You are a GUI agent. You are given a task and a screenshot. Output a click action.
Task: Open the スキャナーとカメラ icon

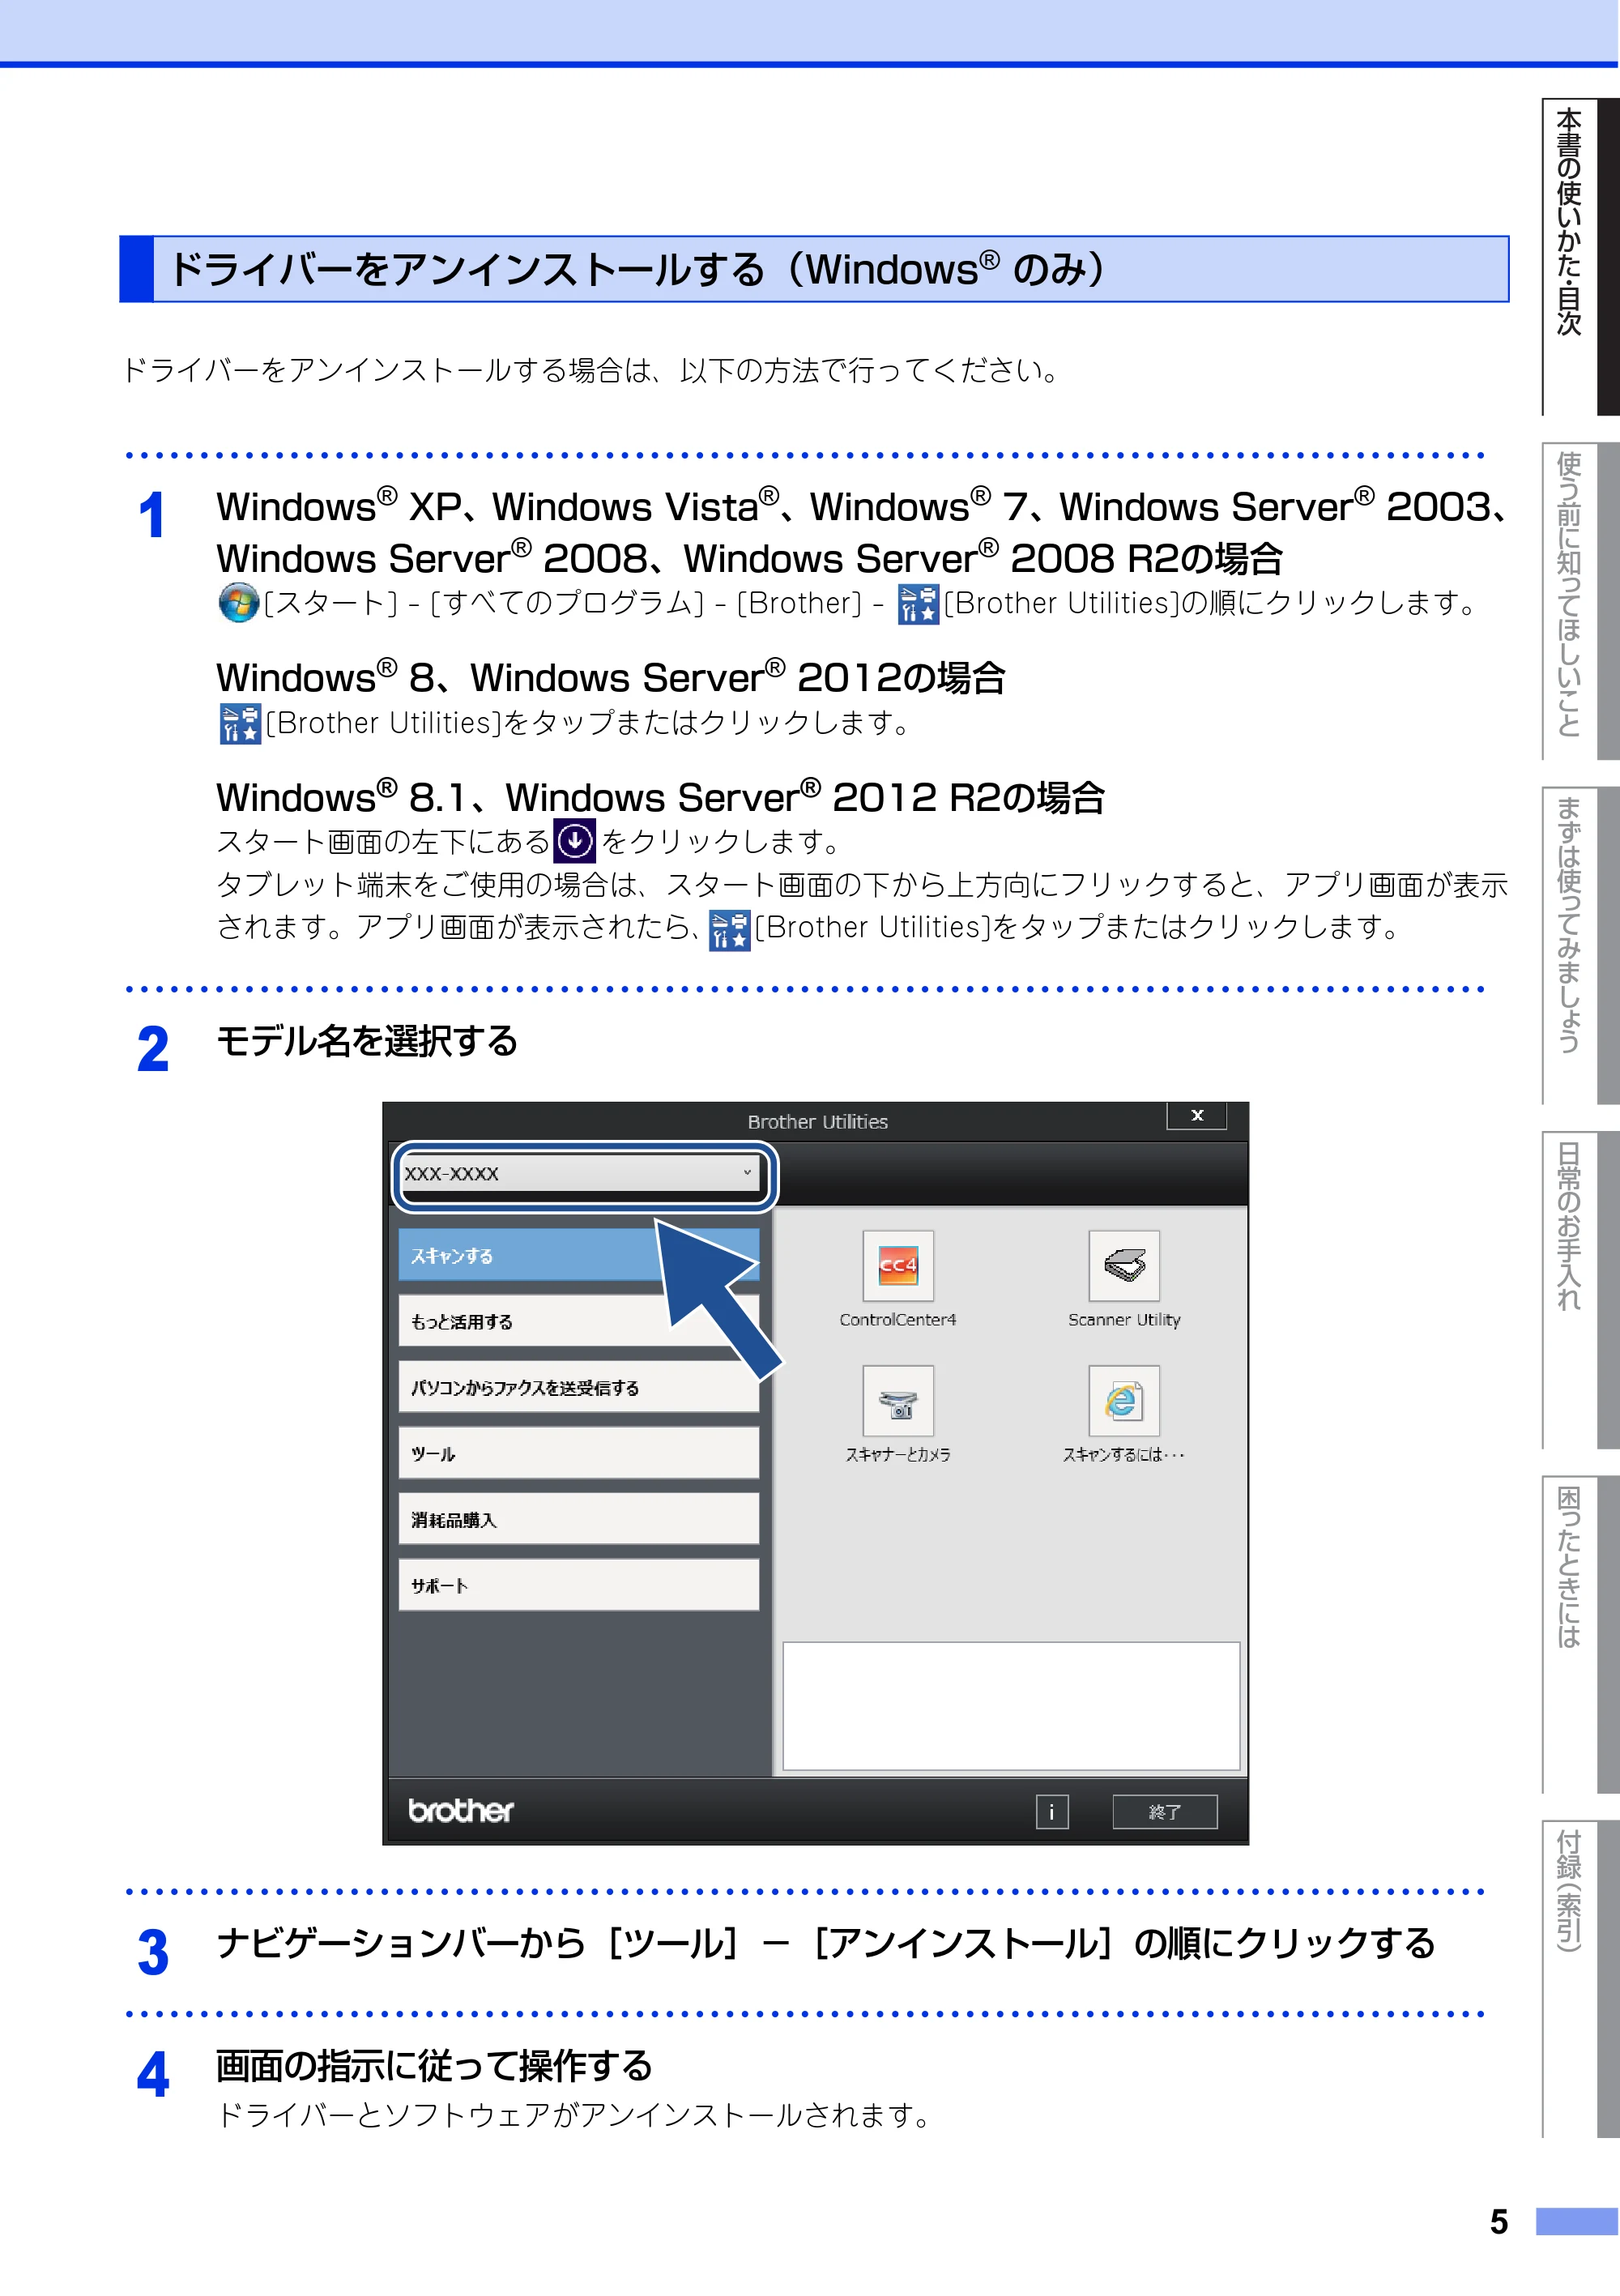[x=898, y=1401]
